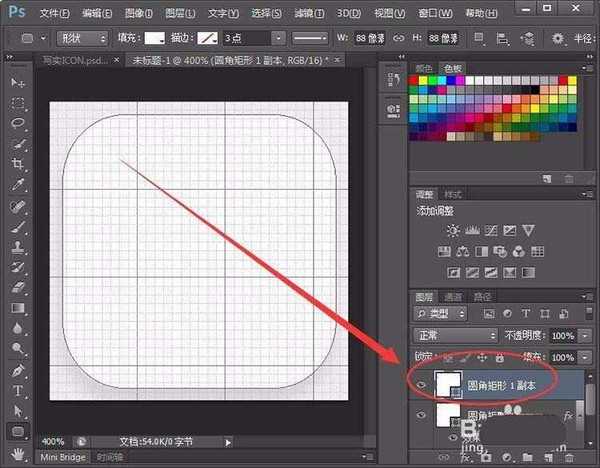The image size is (600, 468).
Task: Pick the Eyedropper tool
Action: click(x=17, y=185)
